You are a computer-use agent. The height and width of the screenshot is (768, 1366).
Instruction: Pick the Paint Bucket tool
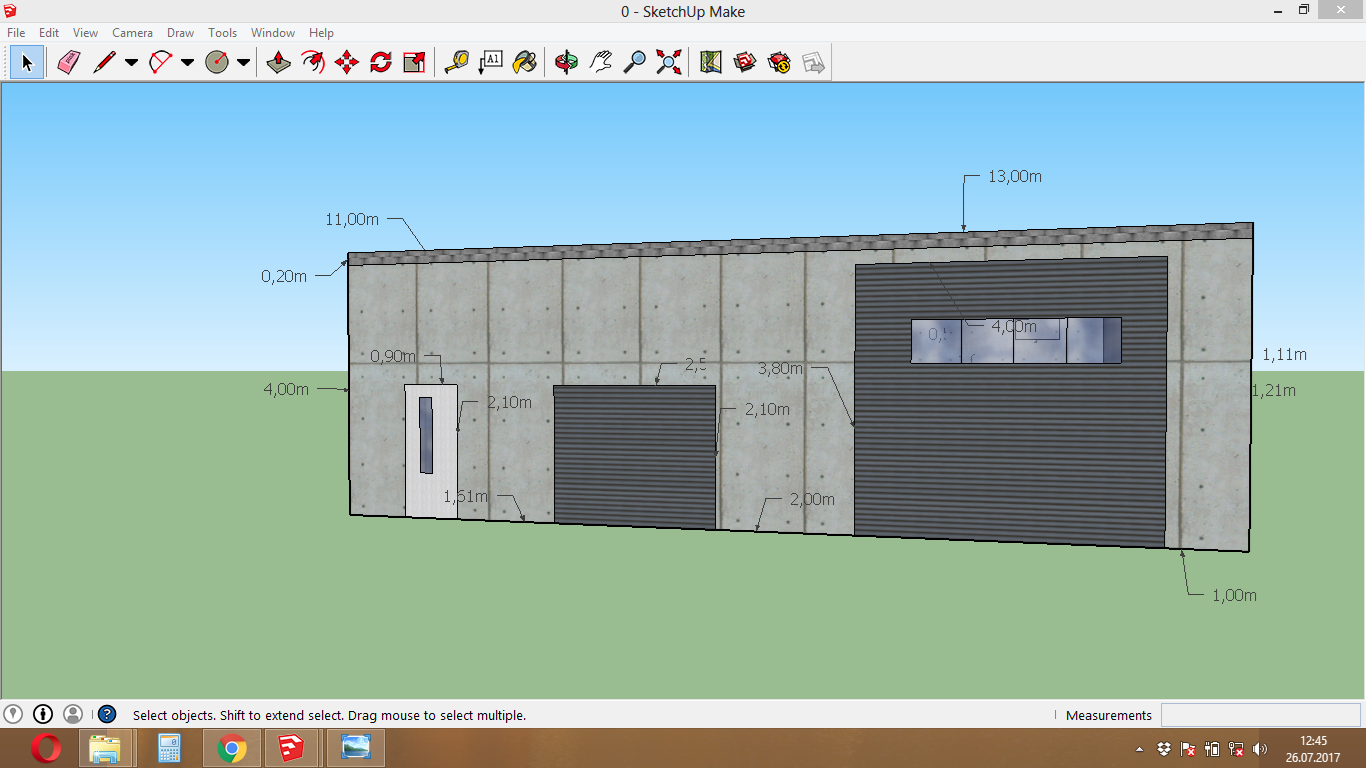tap(524, 63)
